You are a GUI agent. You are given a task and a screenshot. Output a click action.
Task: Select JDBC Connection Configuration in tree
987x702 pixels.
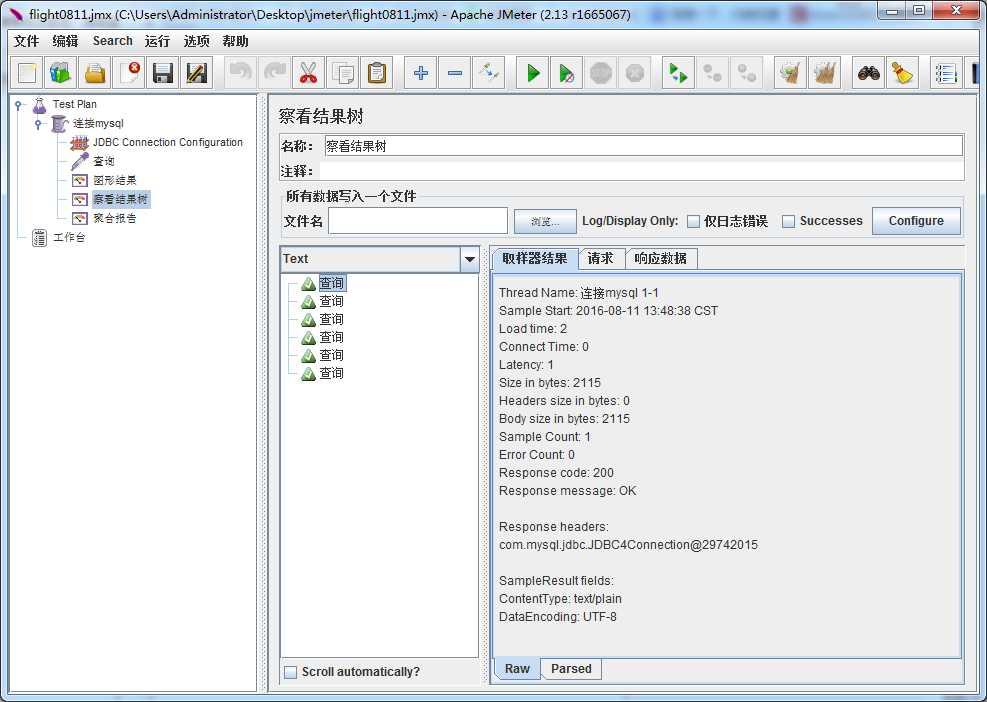point(167,142)
